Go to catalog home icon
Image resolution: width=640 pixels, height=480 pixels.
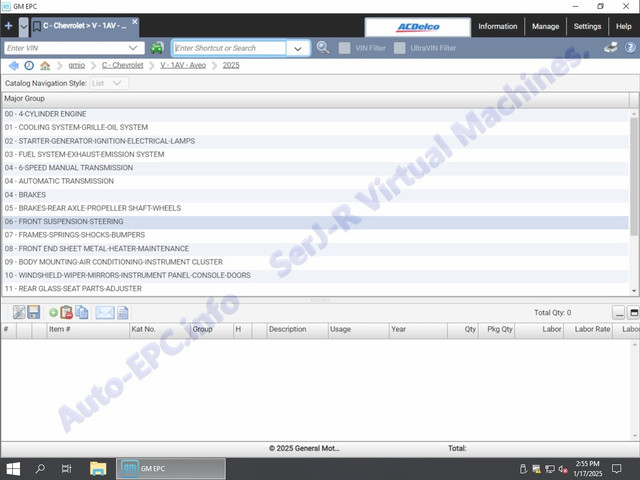[x=45, y=65]
